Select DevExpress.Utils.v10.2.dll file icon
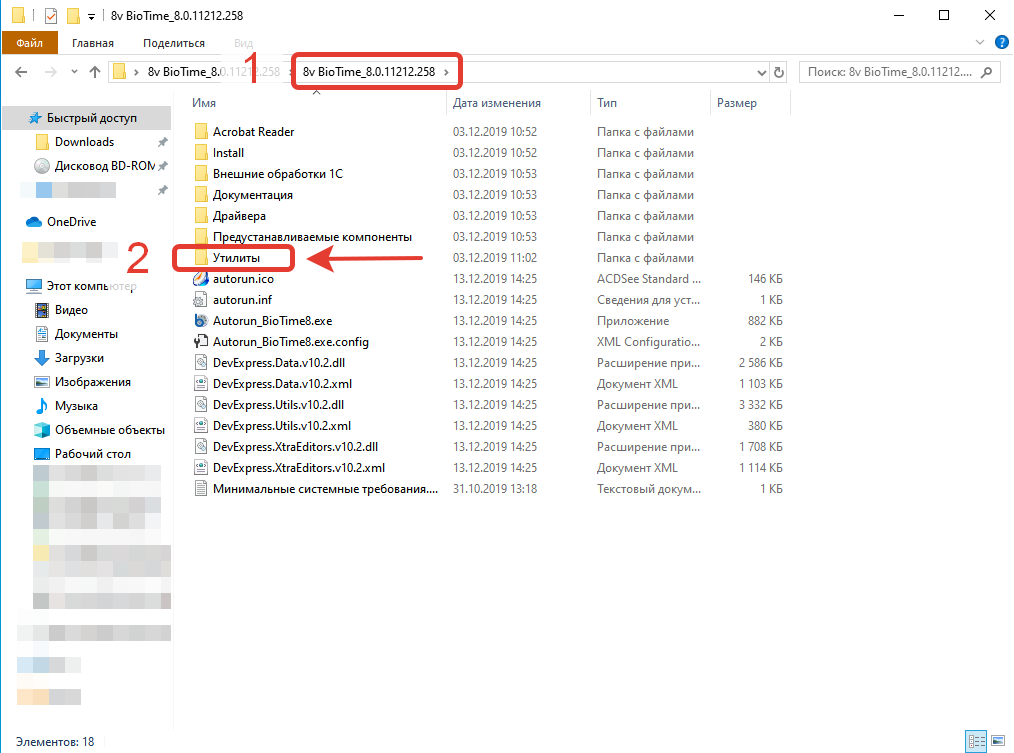The width and height of the screenshot is (1014, 753). coord(201,405)
